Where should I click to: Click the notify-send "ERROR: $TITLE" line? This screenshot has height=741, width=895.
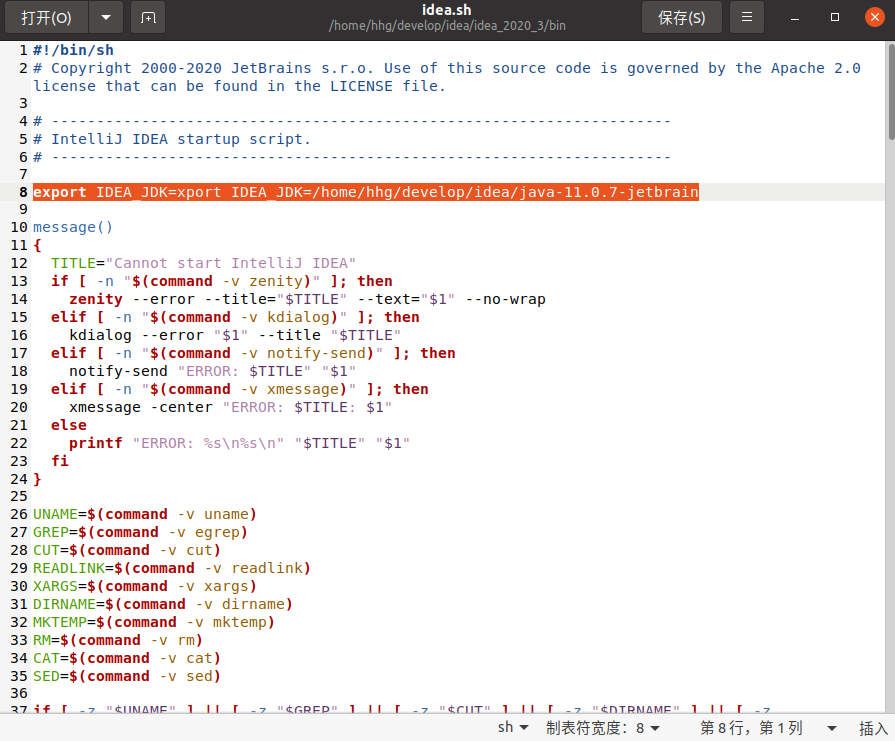[x=212, y=371]
